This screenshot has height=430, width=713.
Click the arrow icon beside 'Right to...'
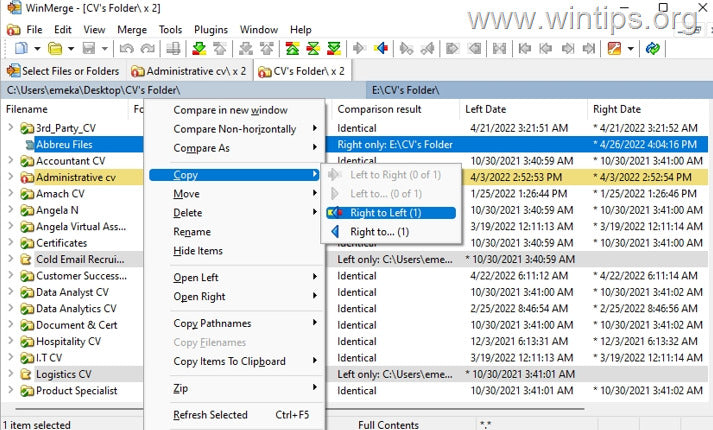tap(338, 232)
